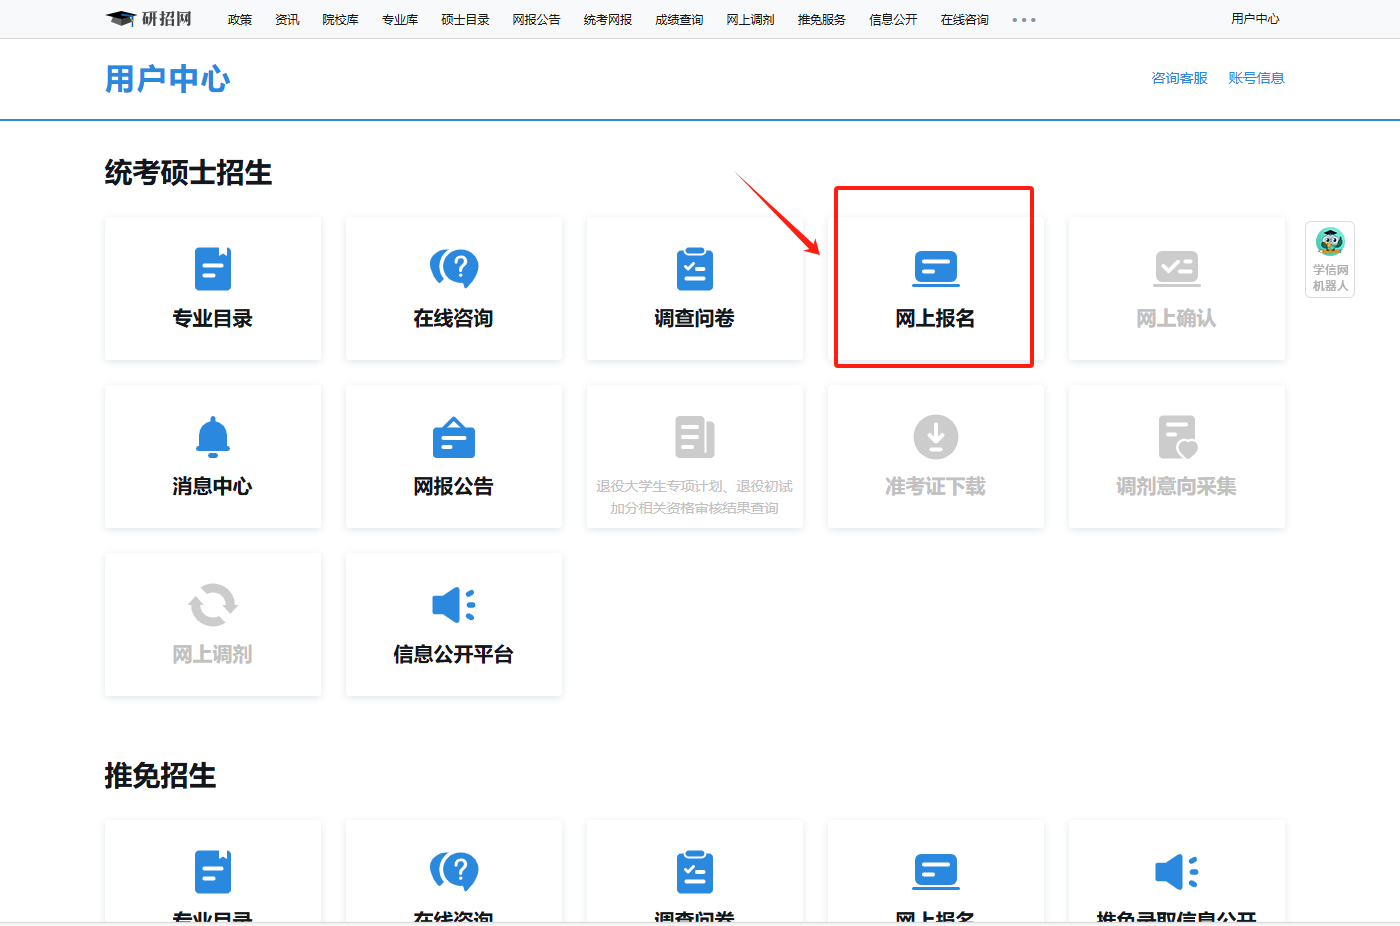This screenshot has height=926, width=1400.
Task: Click the 在线咨询 question bubble icon
Action: [454, 268]
